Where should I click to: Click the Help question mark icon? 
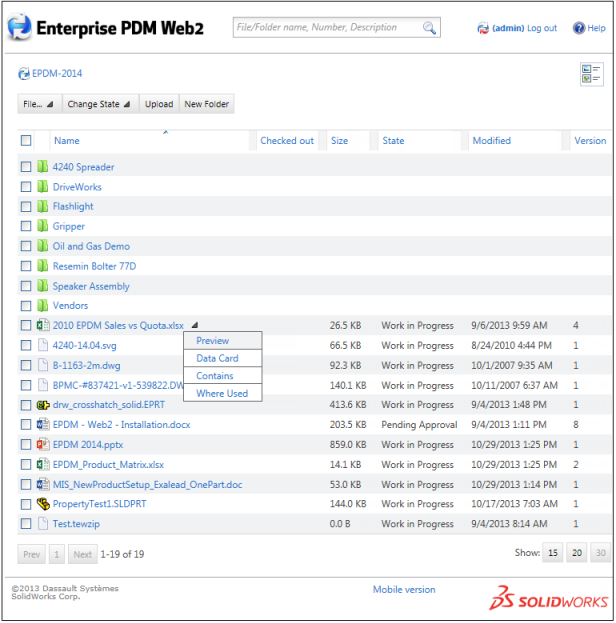tap(578, 28)
